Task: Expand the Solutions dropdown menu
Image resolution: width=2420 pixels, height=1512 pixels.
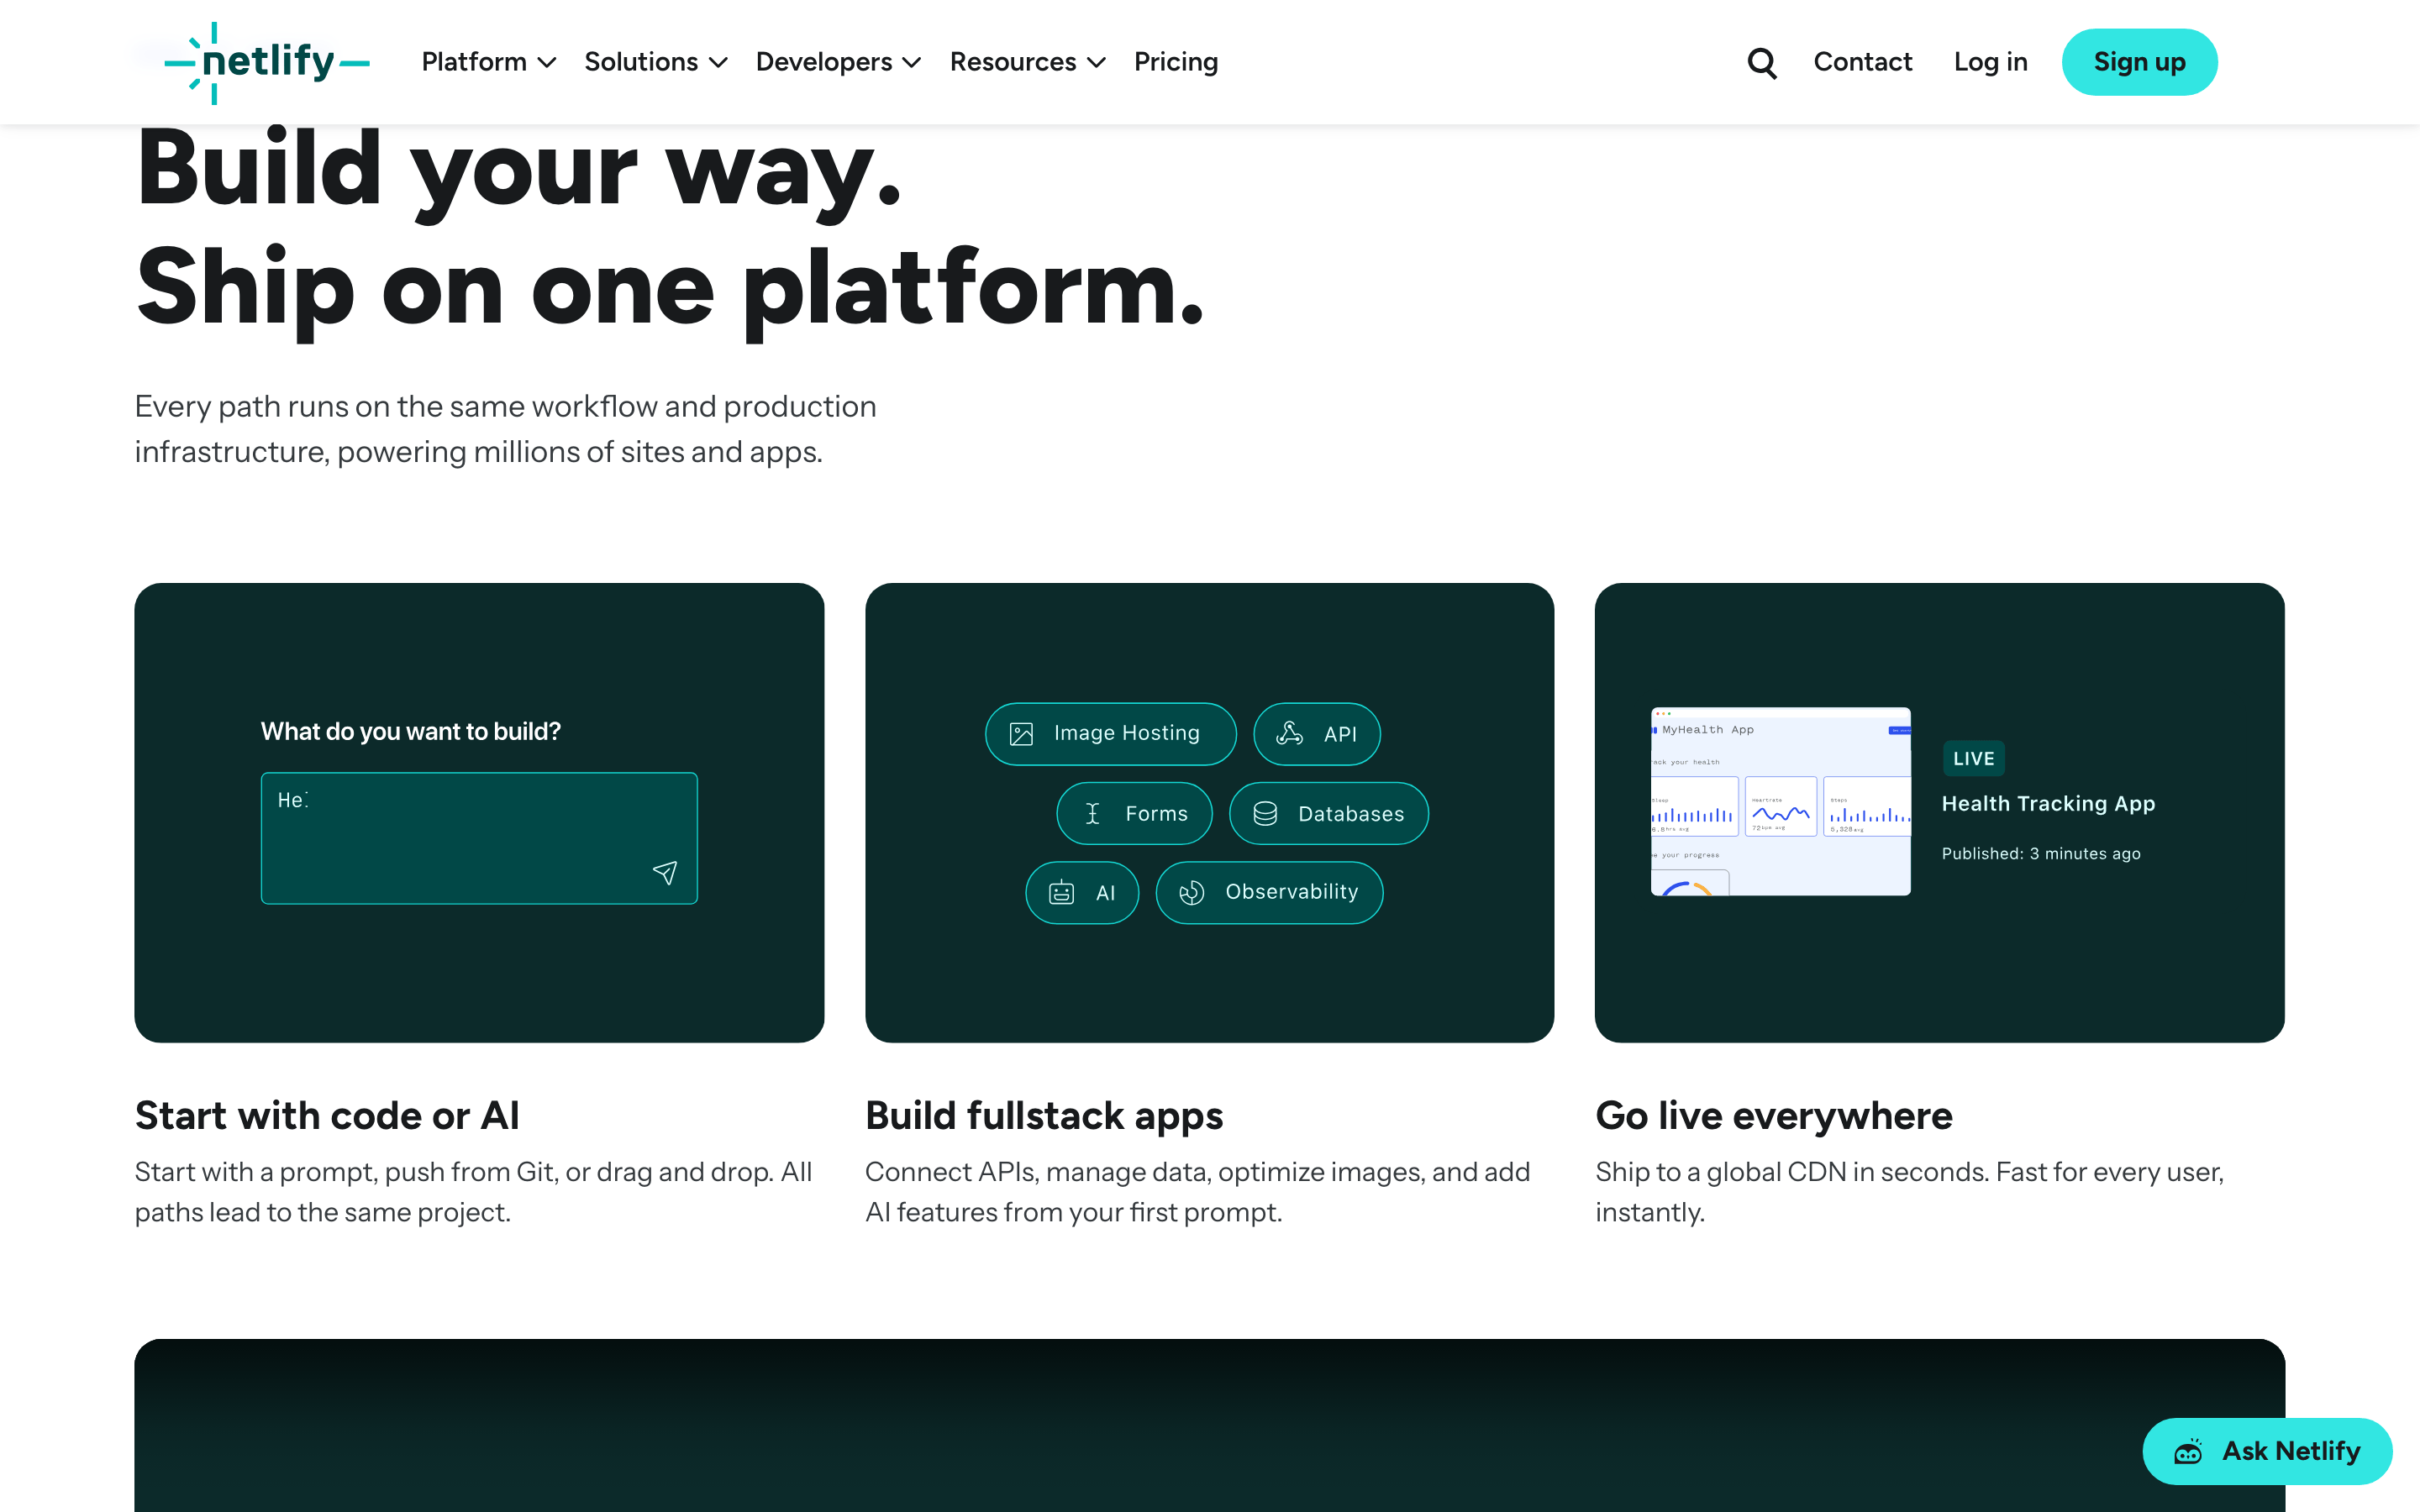Action: pos(656,62)
